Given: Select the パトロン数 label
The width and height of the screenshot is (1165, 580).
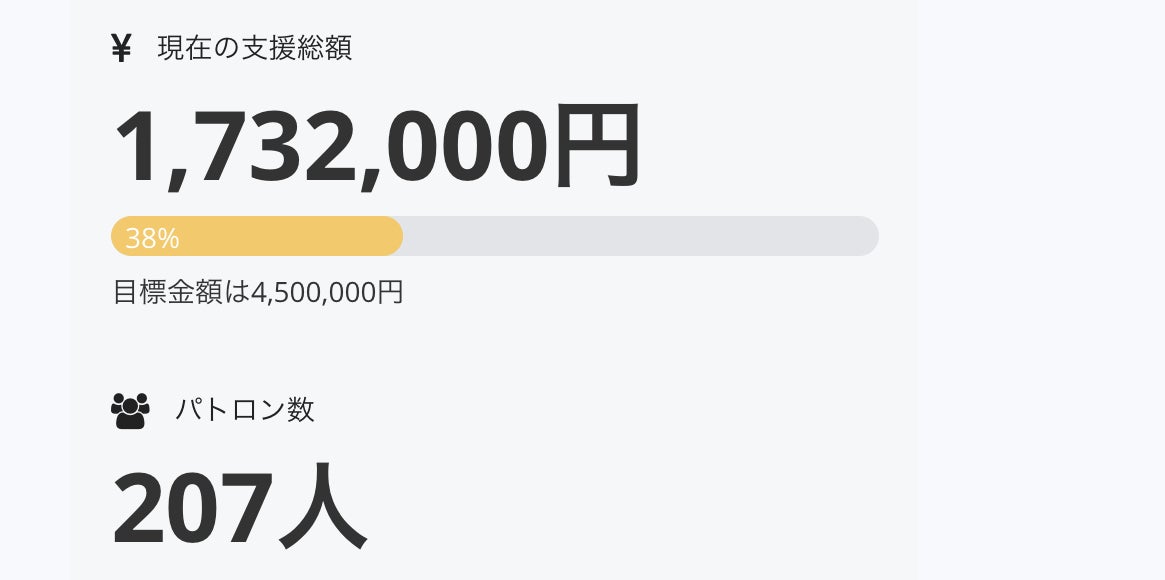Looking at the screenshot, I should (x=244, y=410).
